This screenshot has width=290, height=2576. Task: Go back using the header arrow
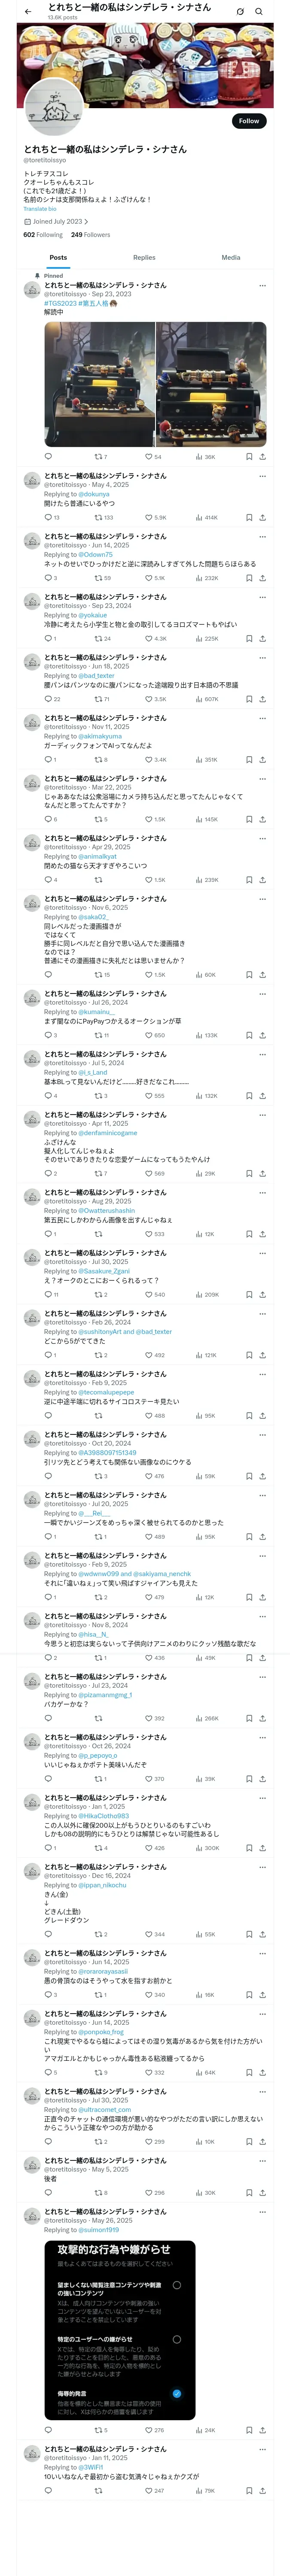tap(28, 12)
